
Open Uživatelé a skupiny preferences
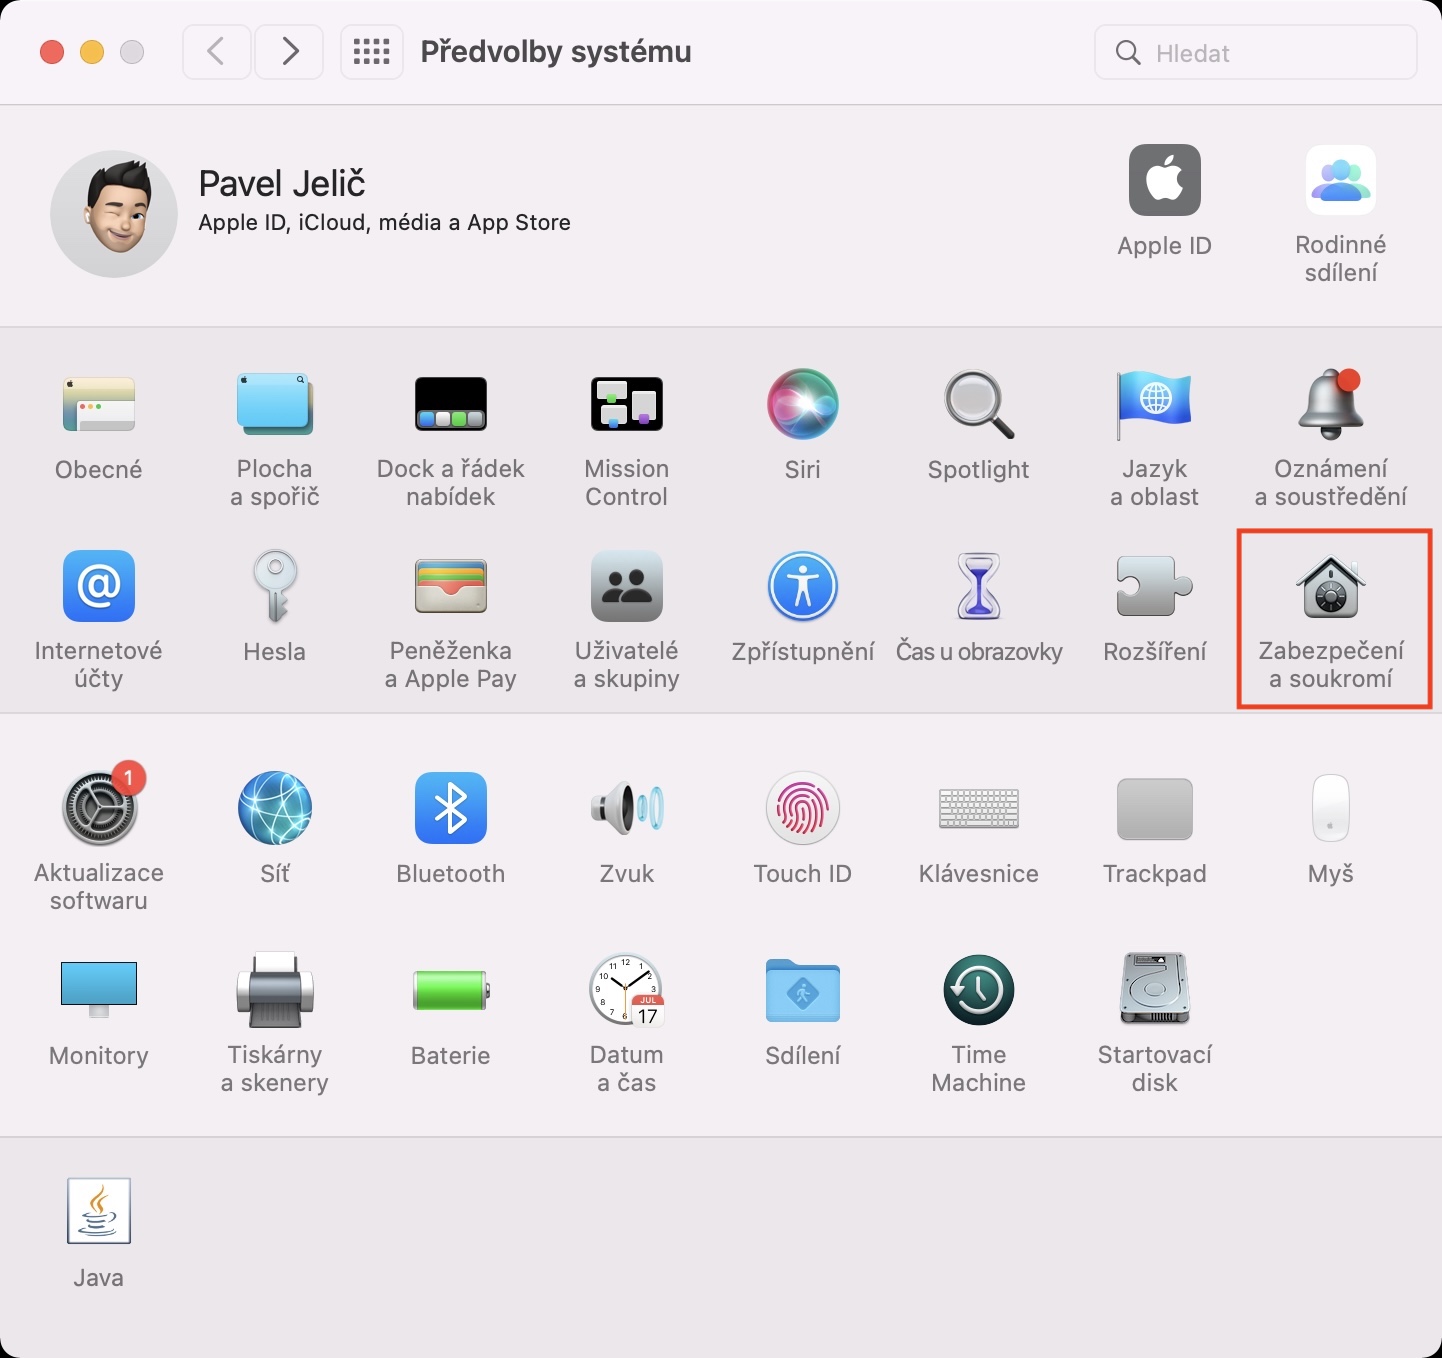[627, 586]
